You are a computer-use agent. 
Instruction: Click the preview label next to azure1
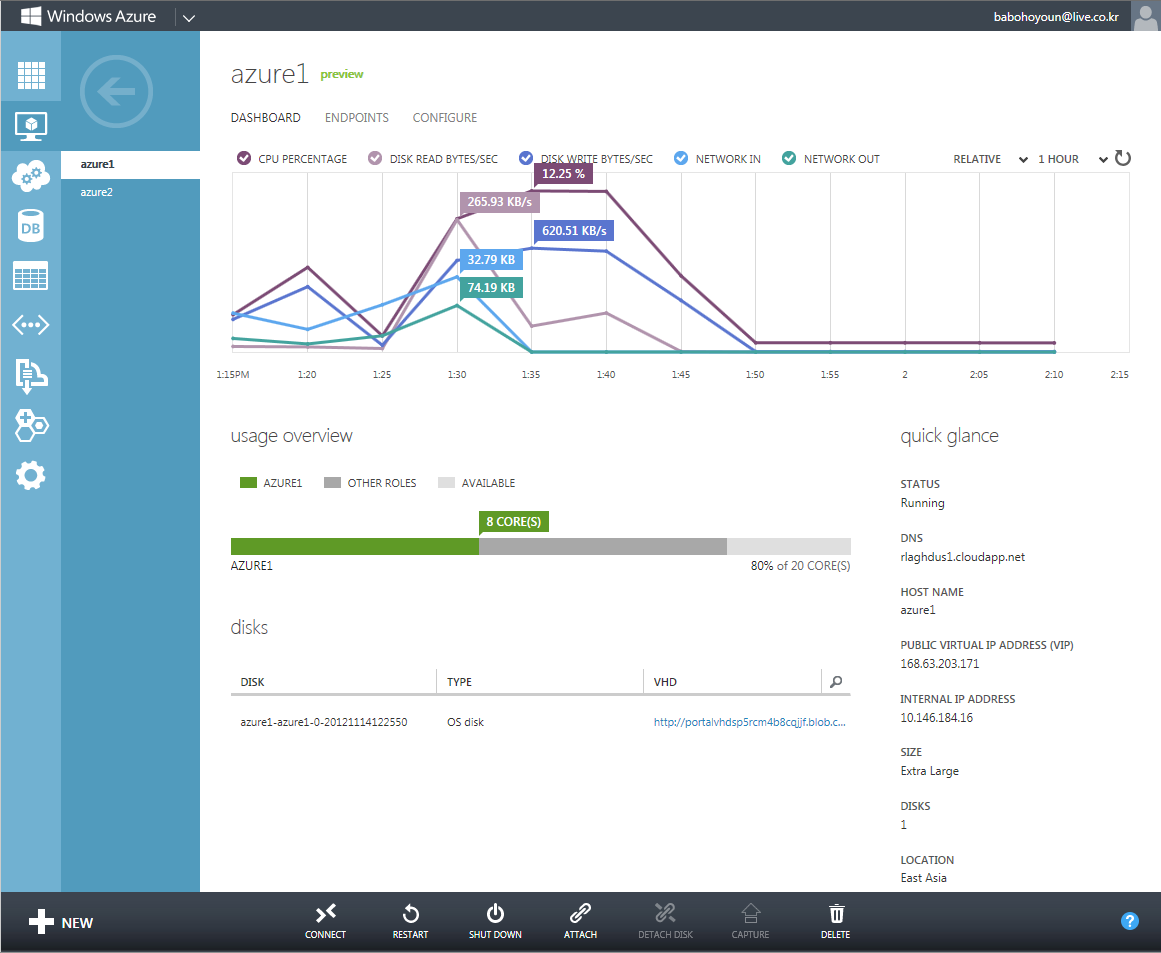341,74
